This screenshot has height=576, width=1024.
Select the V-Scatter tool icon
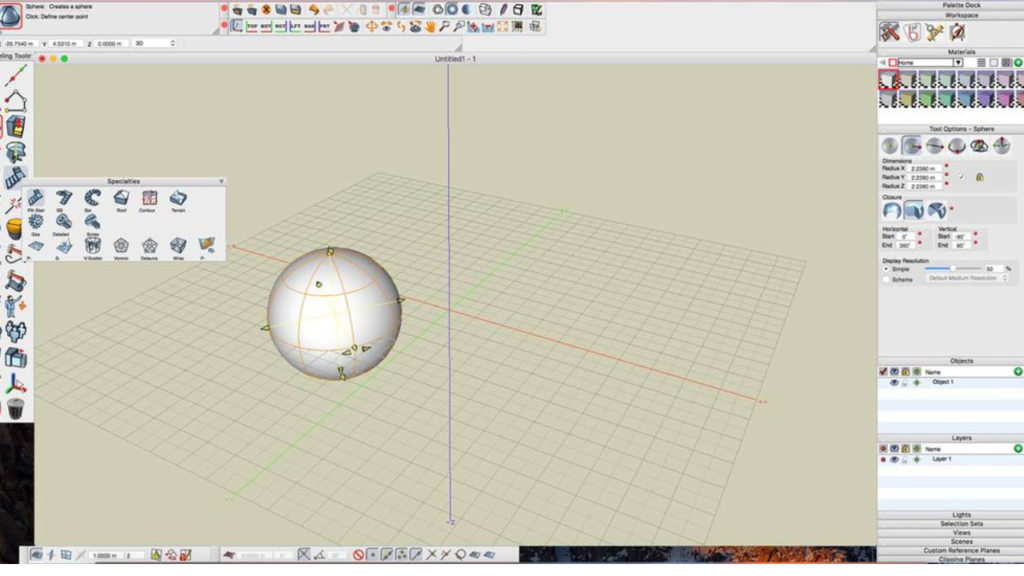(92, 245)
